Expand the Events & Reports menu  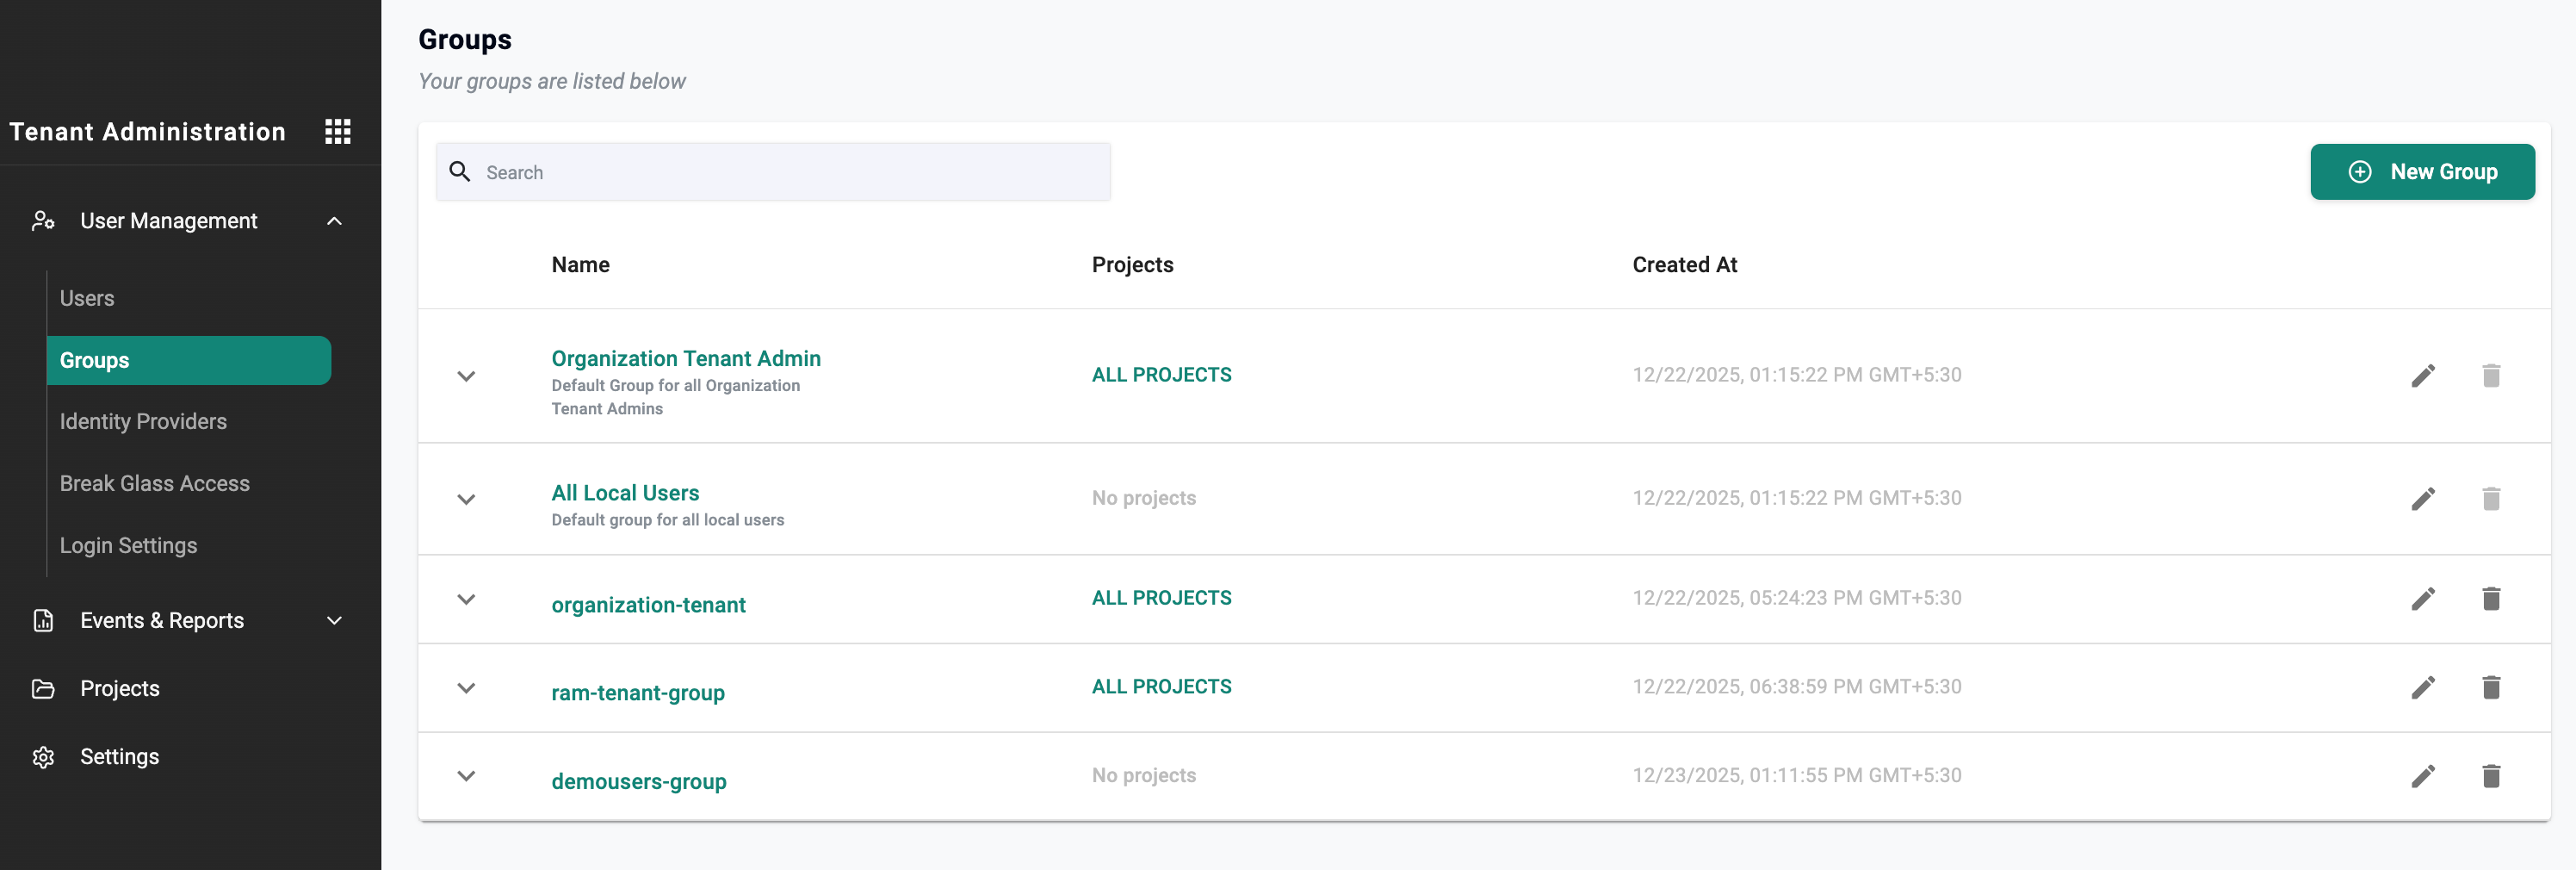click(334, 621)
